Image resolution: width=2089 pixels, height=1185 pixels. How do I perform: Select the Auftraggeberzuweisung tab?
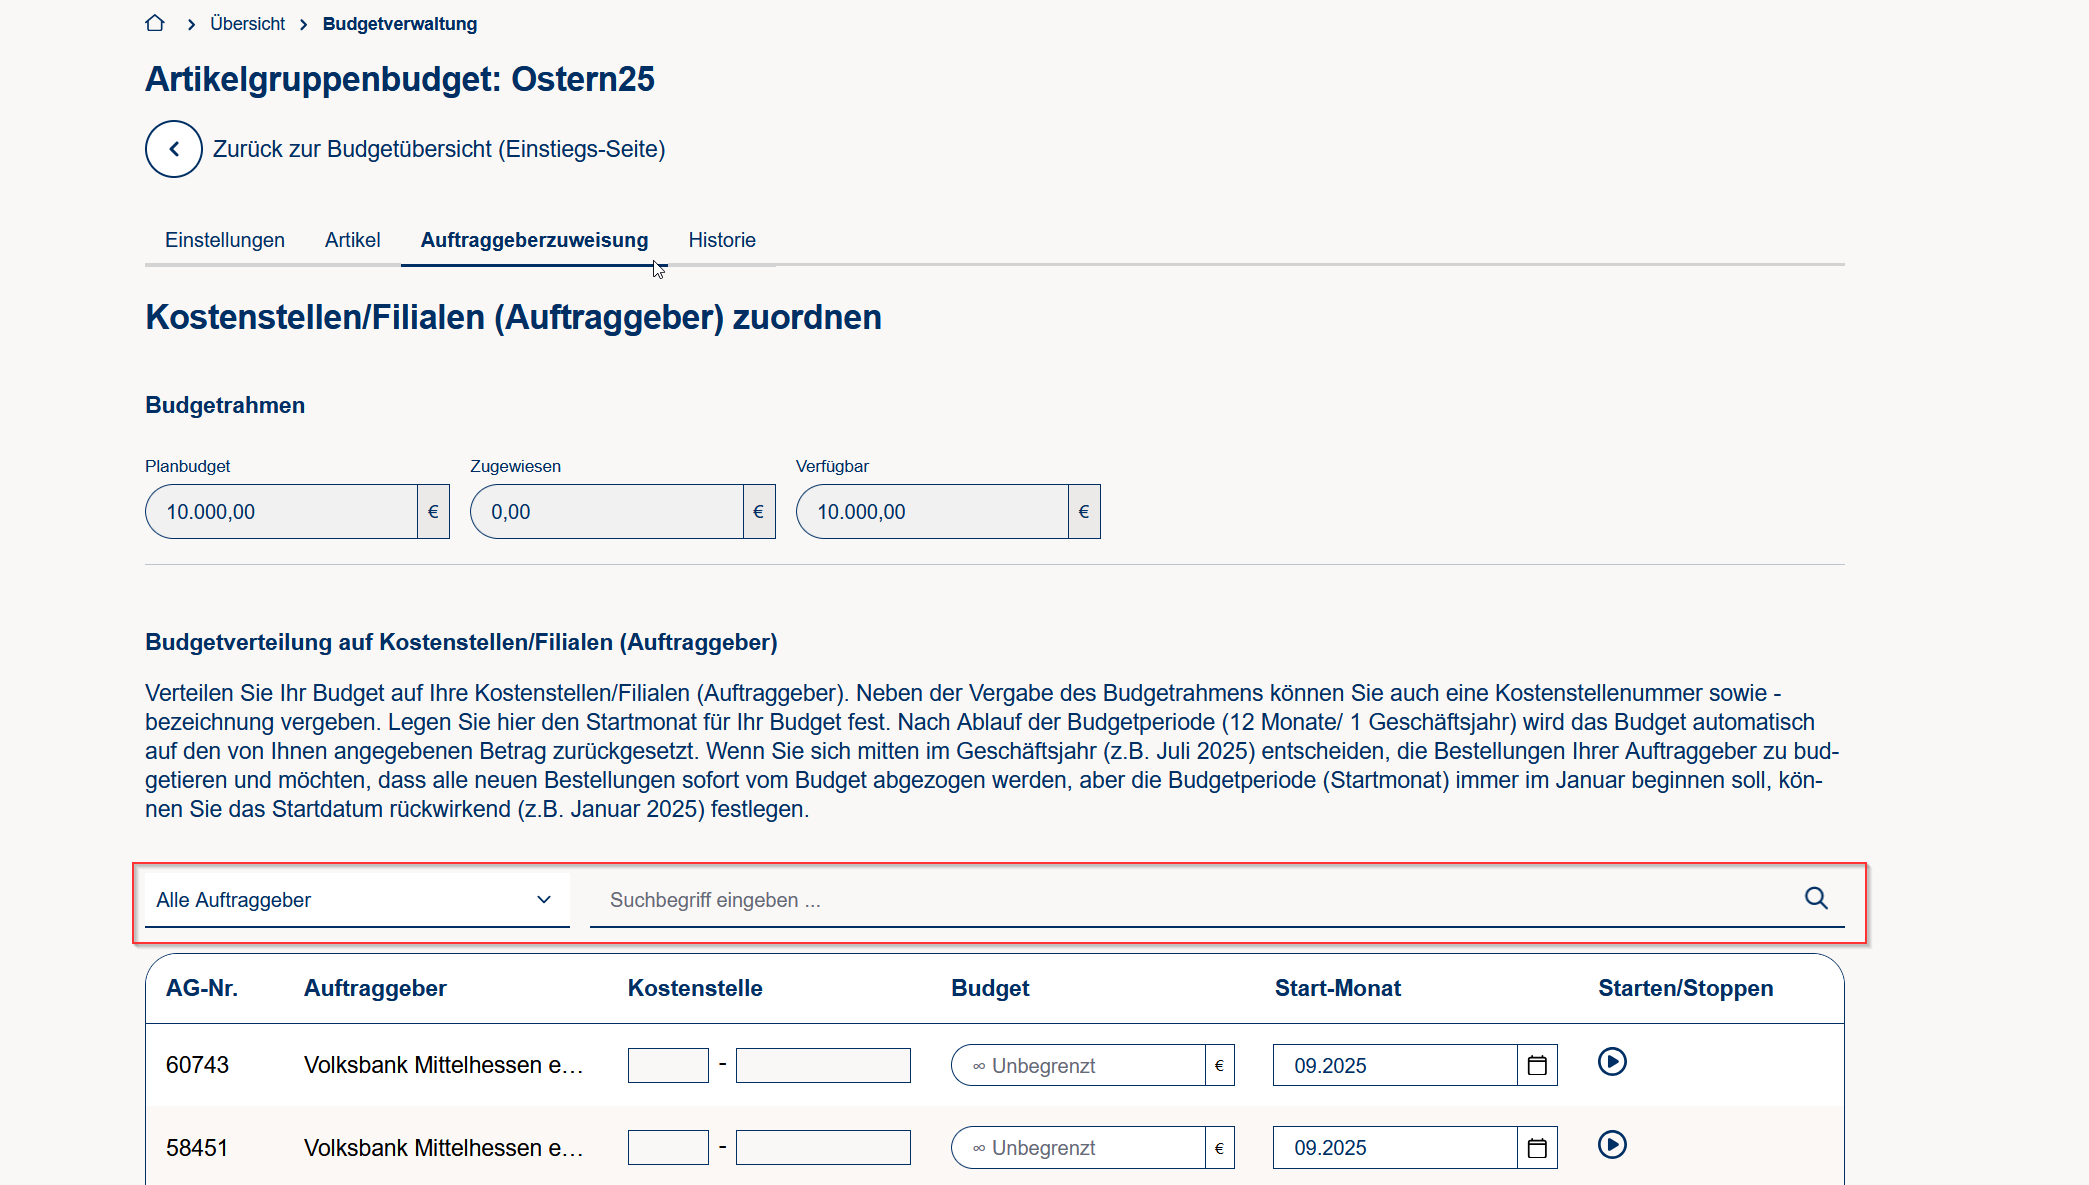[534, 240]
